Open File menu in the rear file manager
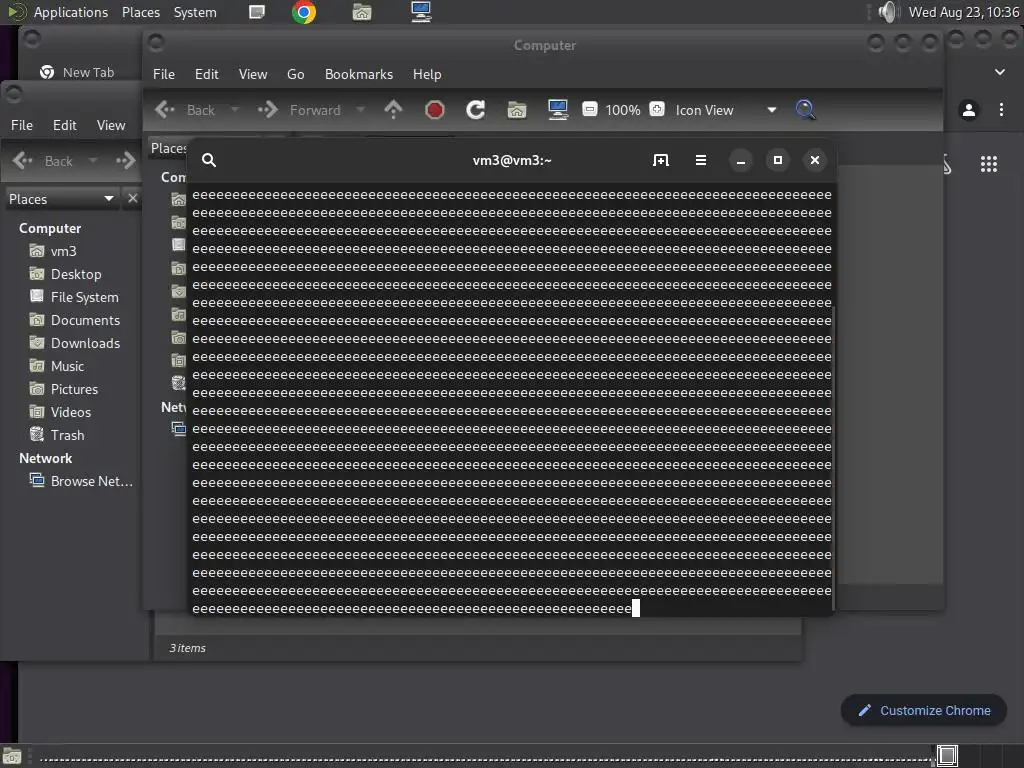1024x768 pixels. [x=22, y=125]
